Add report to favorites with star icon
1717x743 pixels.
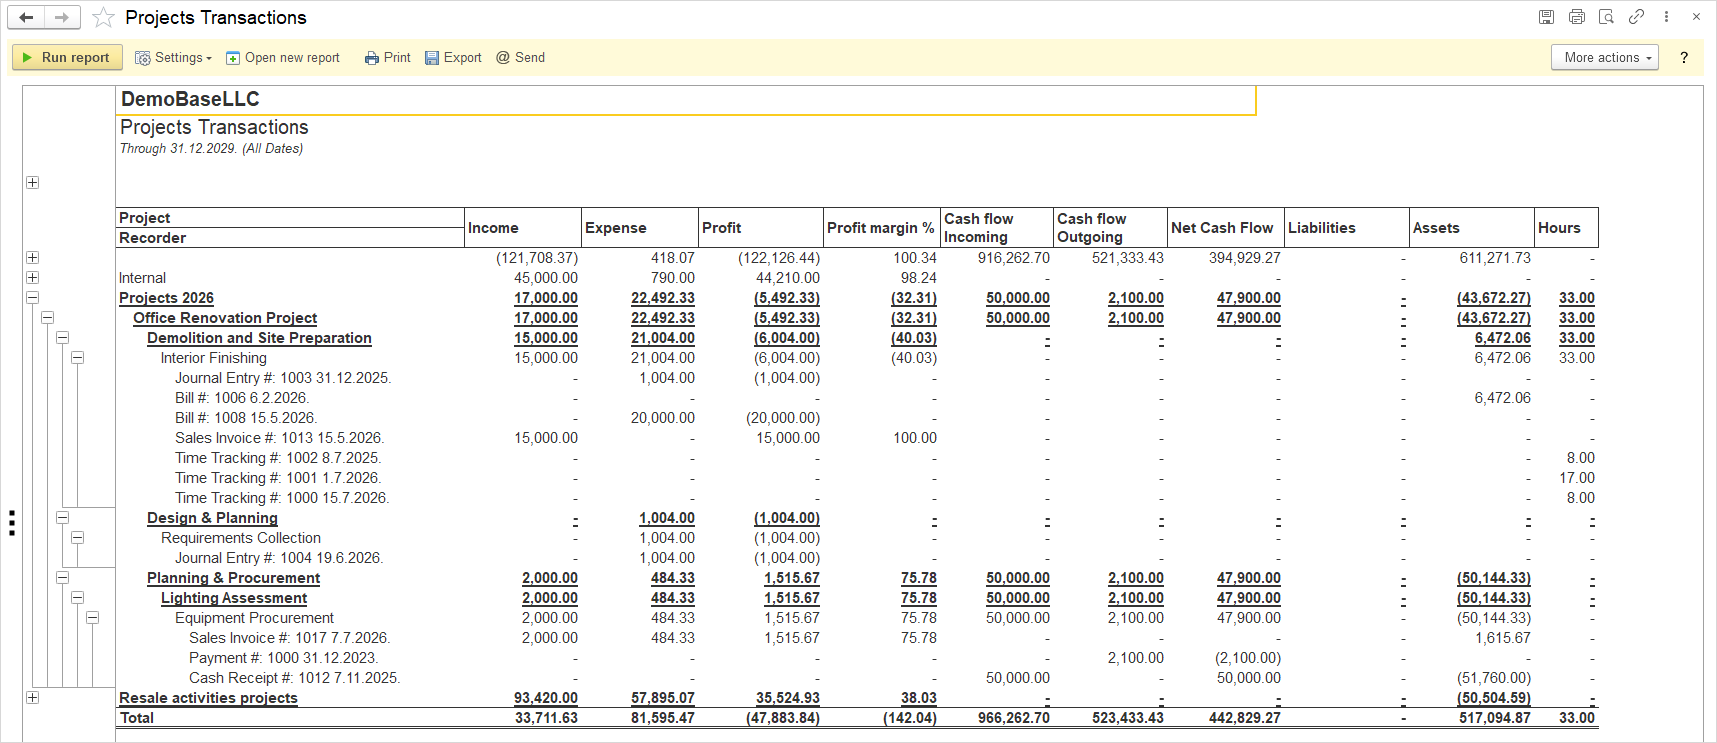(x=103, y=17)
